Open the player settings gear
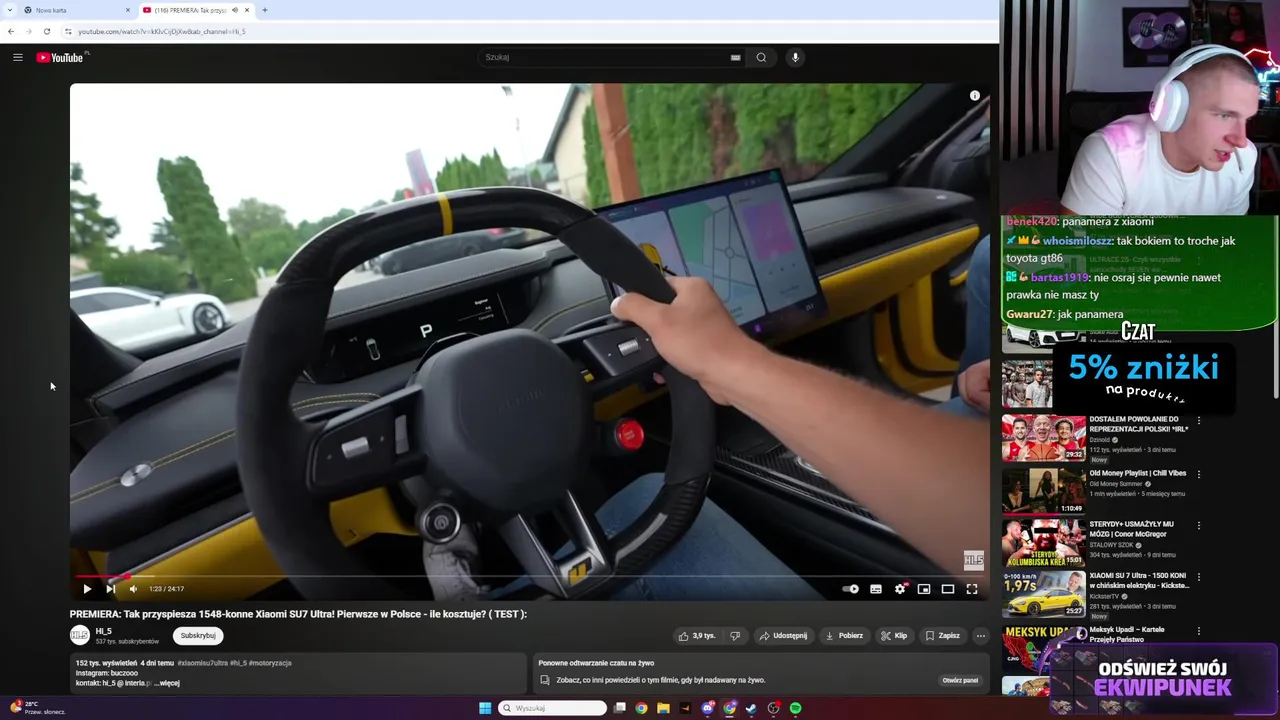Image resolution: width=1280 pixels, height=720 pixels. tap(900, 589)
